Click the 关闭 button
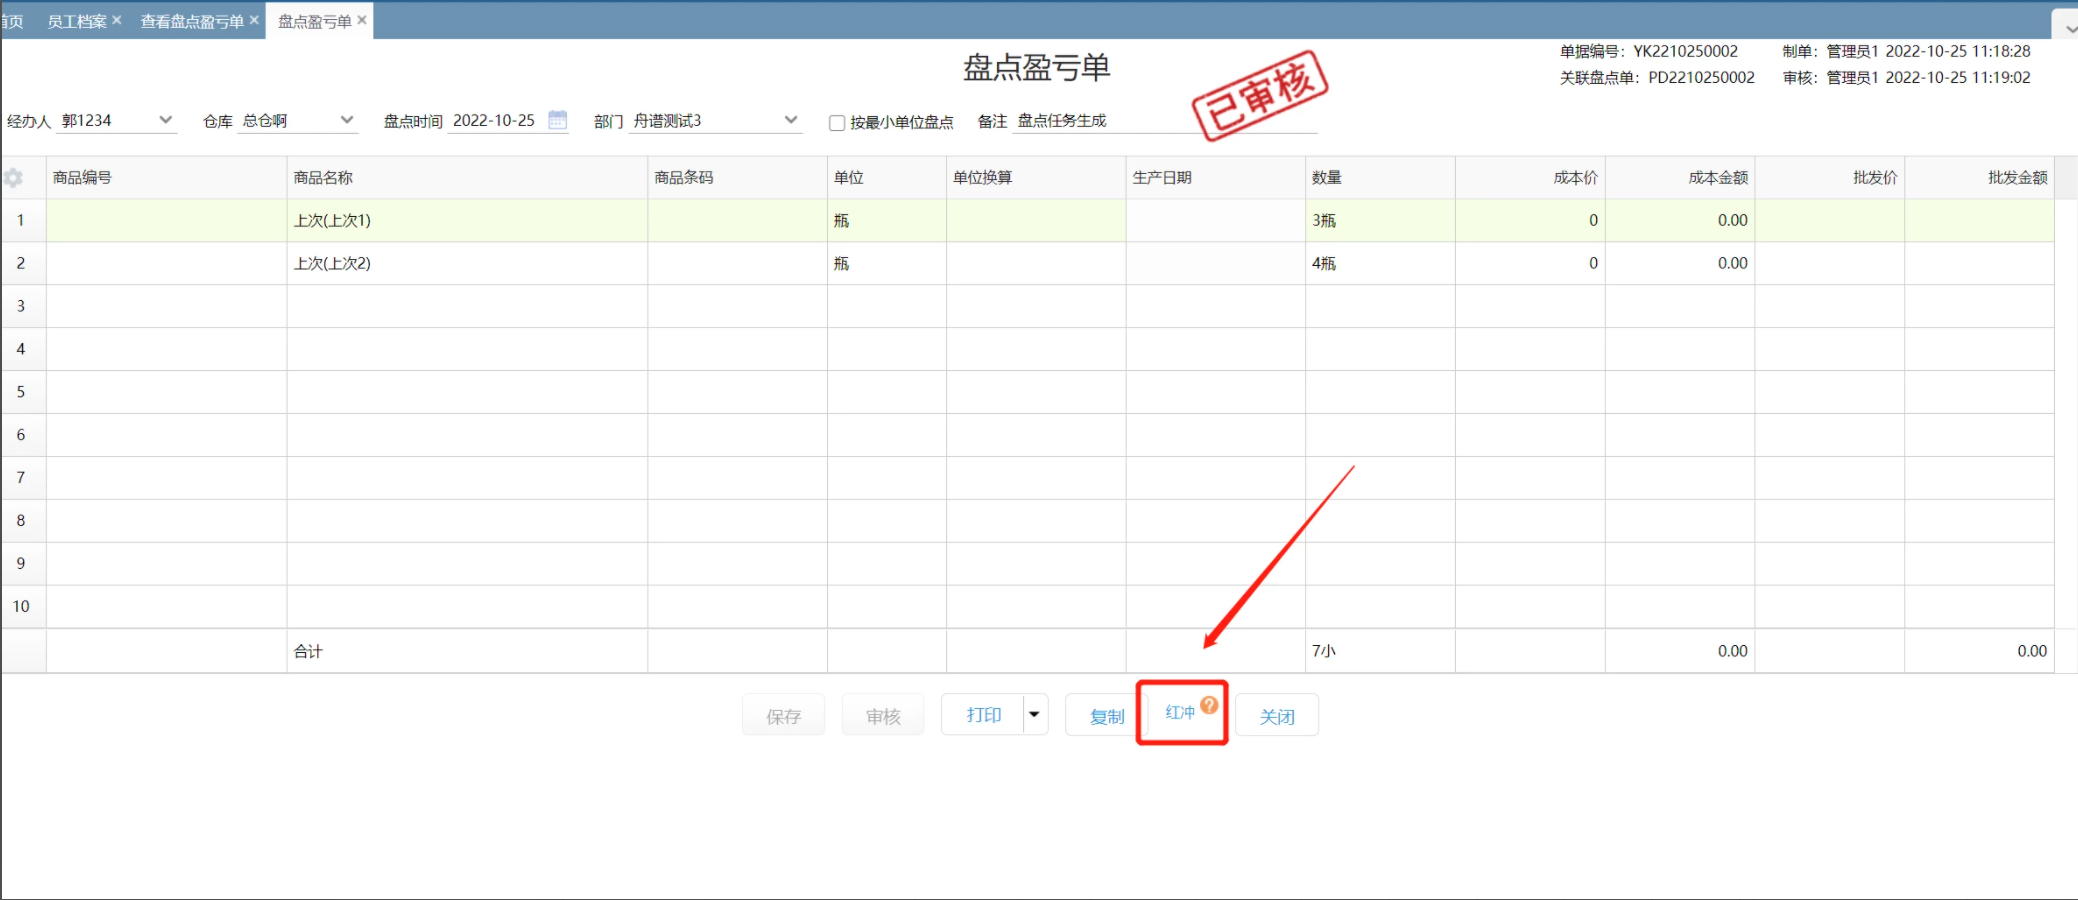 [x=1276, y=716]
